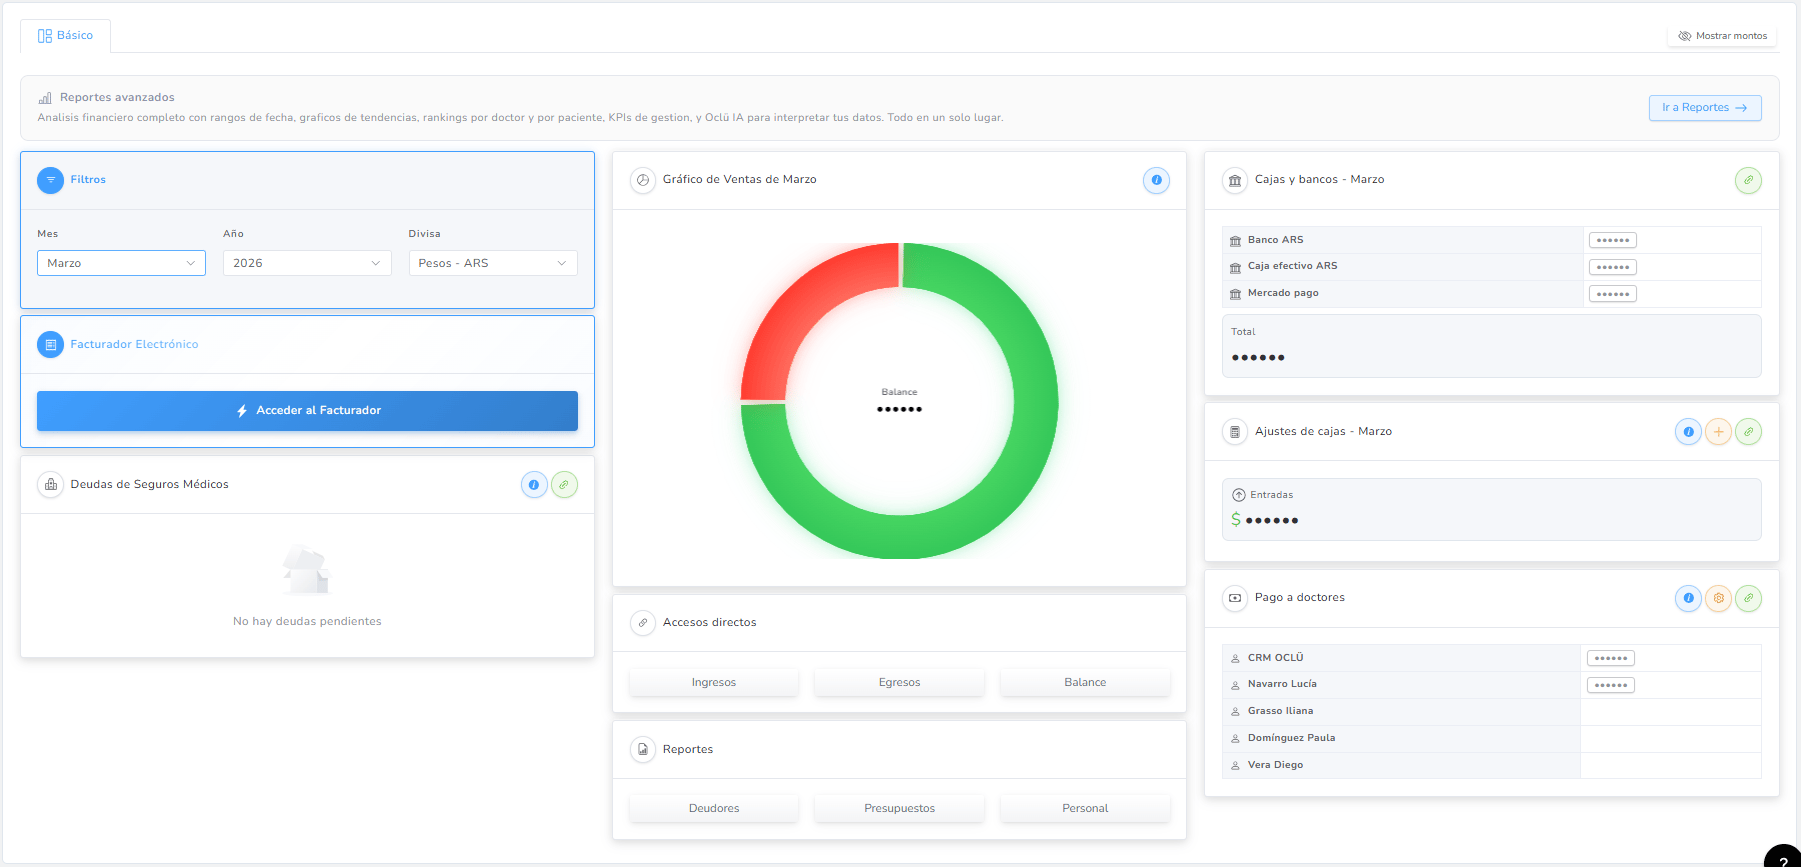The image size is (1801, 867).
Task: Open the Egresos shortcut
Action: tap(900, 683)
